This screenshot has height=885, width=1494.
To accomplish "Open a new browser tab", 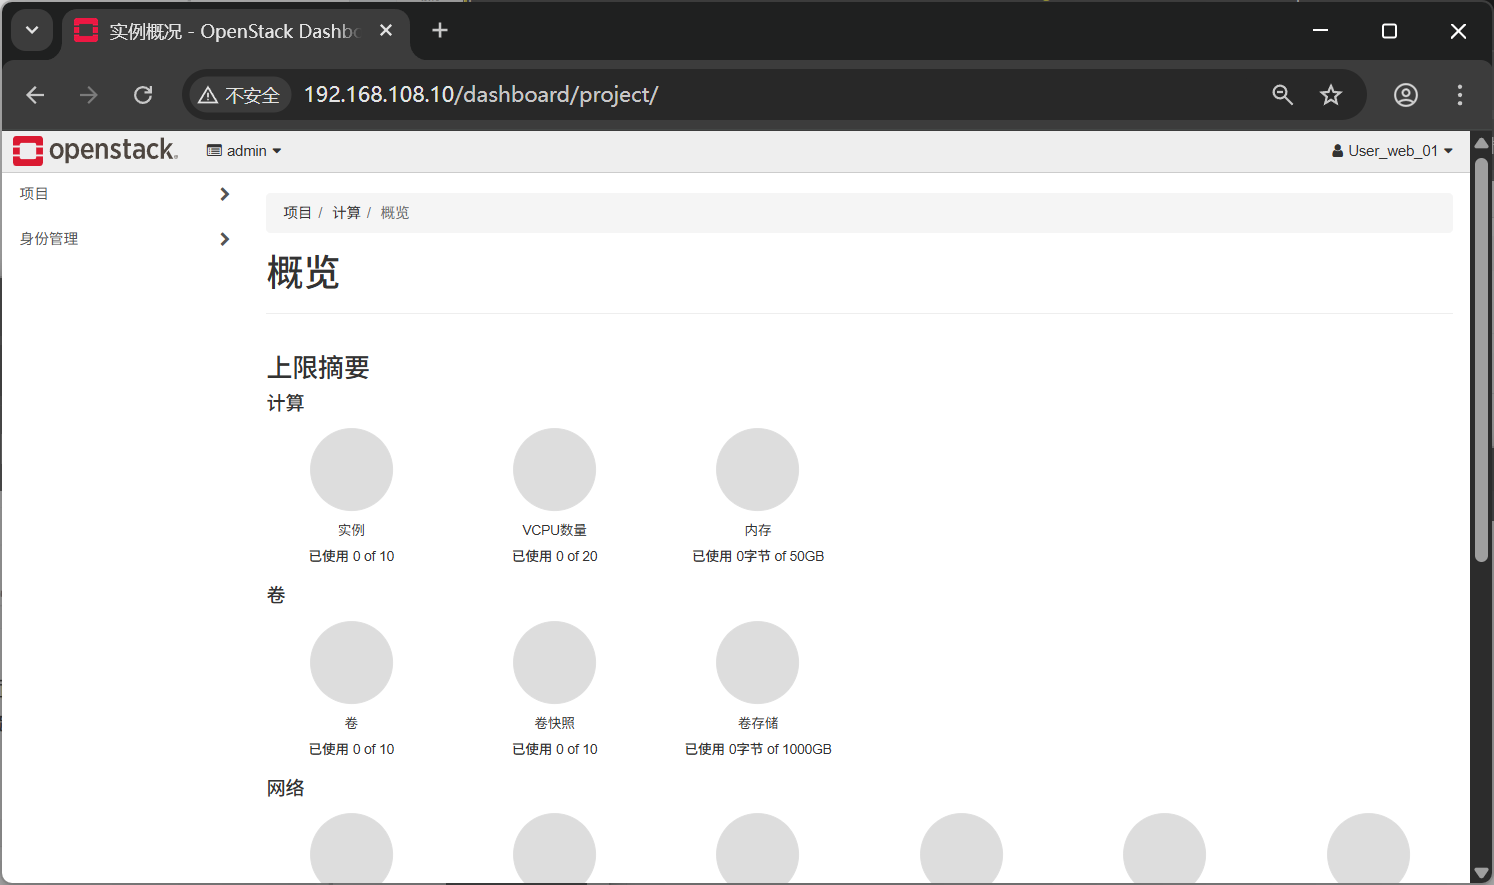I will pyautogui.click(x=440, y=31).
